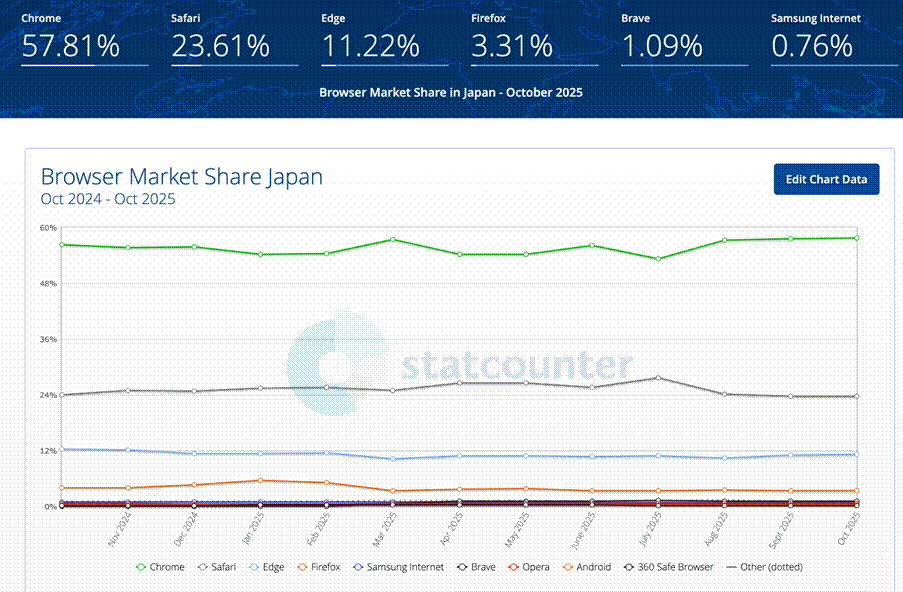Screen dimensions: 903x592
Task: Click Safari's July 2025 peak data point
Action: pyautogui.click(x=657, y=377)
